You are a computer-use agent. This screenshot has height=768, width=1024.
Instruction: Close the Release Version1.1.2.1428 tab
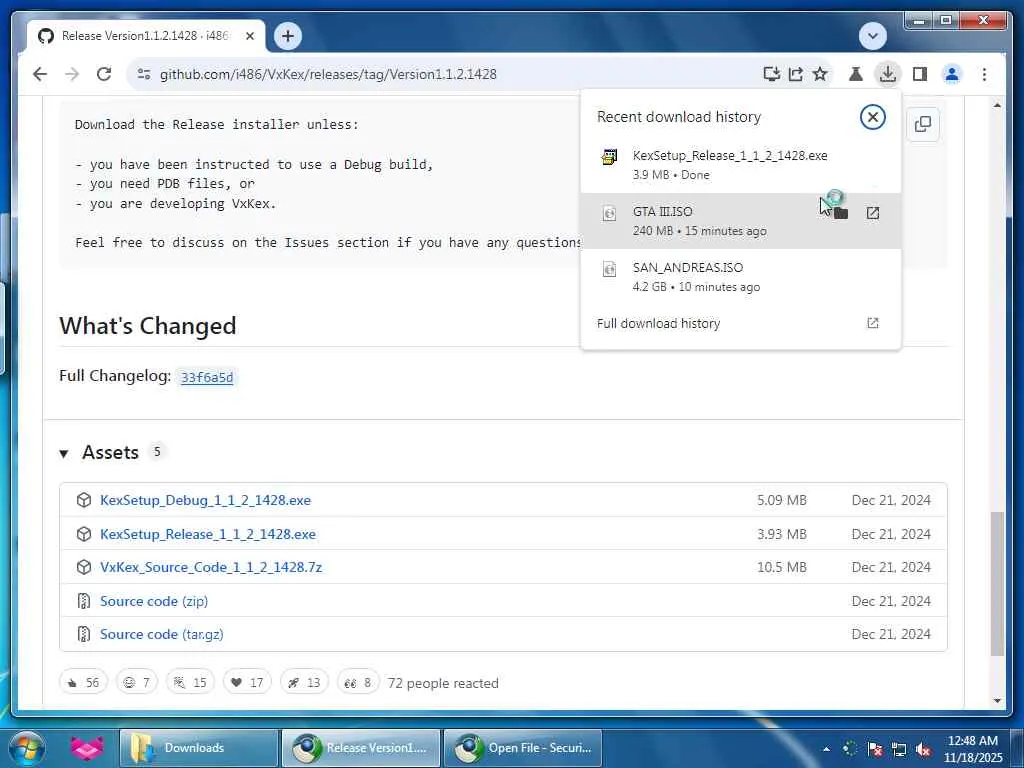coord(249,36)
